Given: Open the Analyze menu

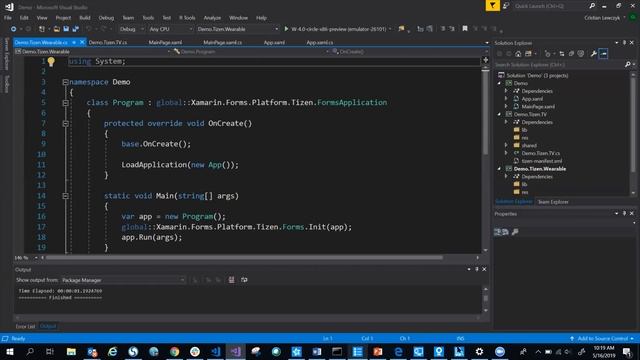Looking at the screenshot, I should [212, 18].
